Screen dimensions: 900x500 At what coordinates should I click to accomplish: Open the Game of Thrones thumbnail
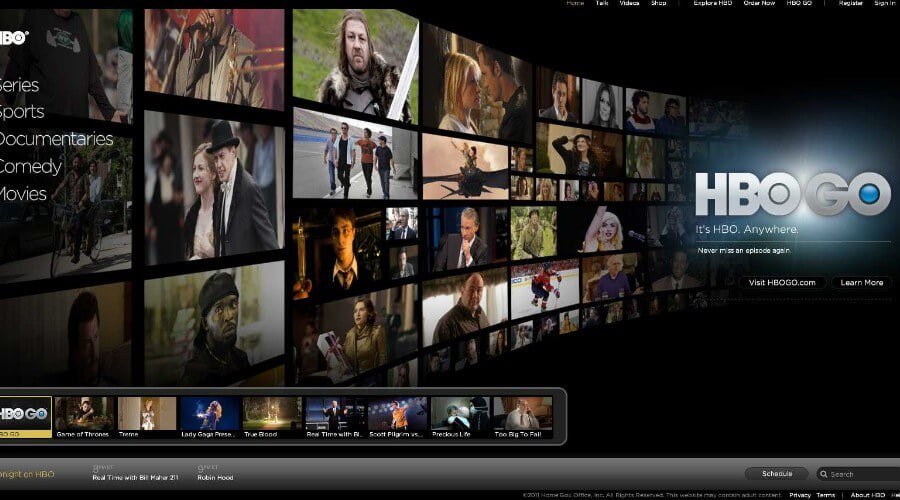pos(84,414)
